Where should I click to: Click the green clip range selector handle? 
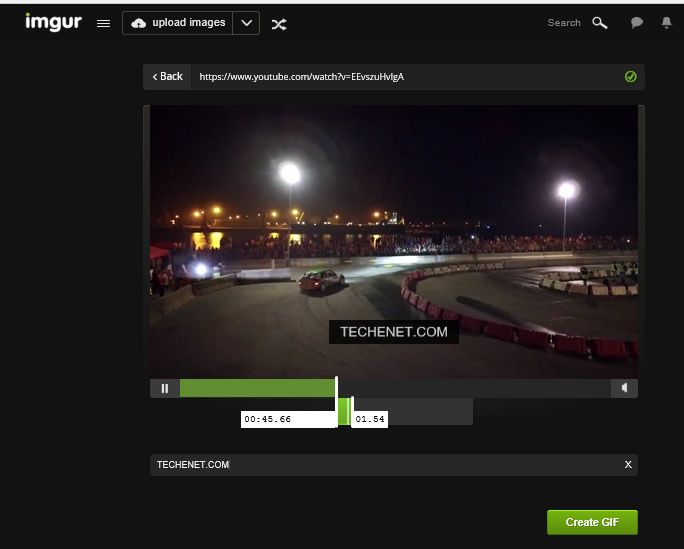coord(344,411)
